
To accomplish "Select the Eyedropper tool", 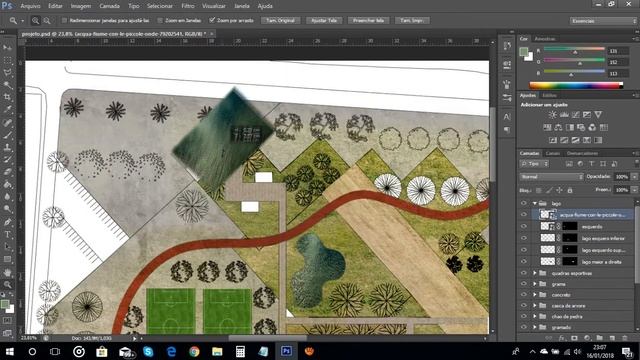I will pos(7,109).
